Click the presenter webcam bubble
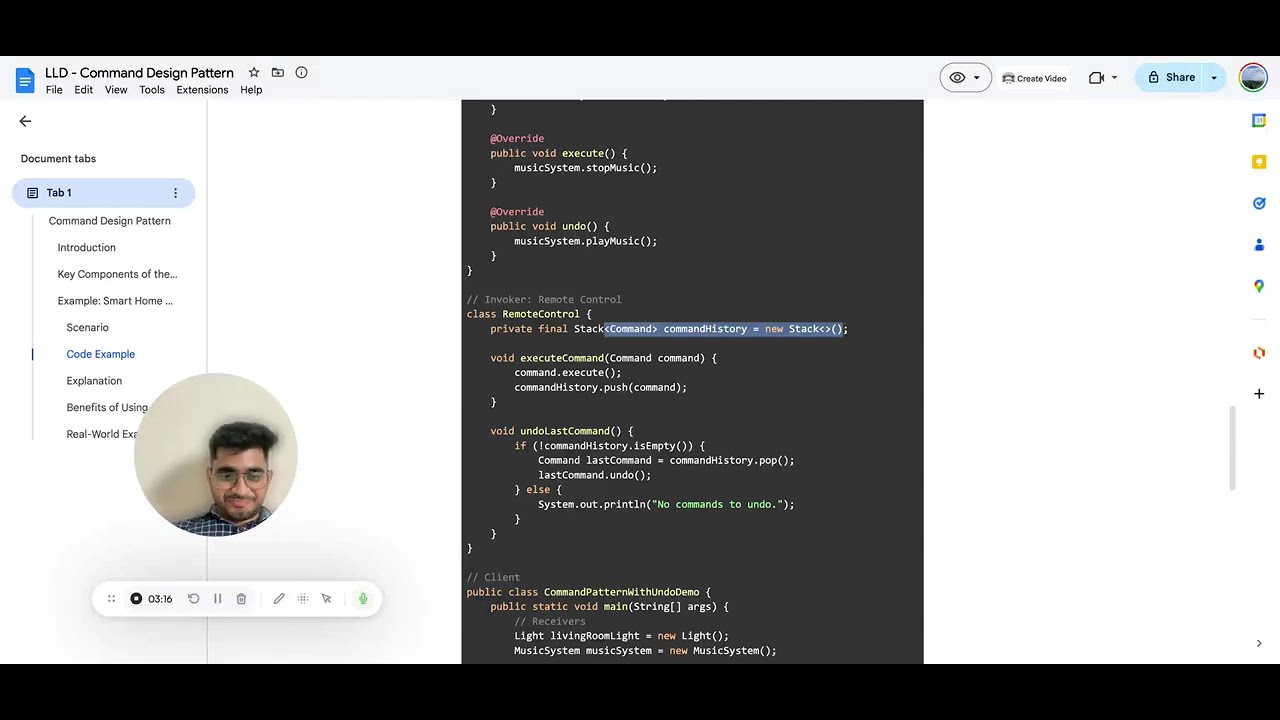 [216, 455]
